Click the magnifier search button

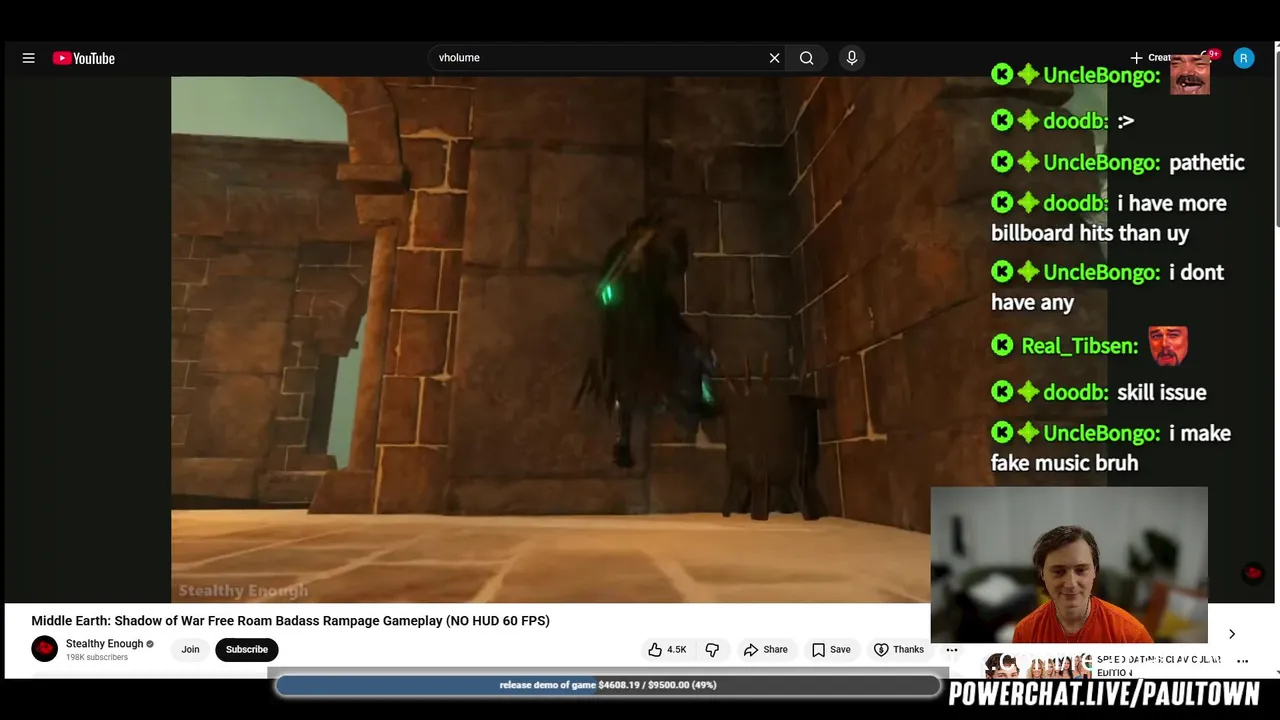pos(806,58)
